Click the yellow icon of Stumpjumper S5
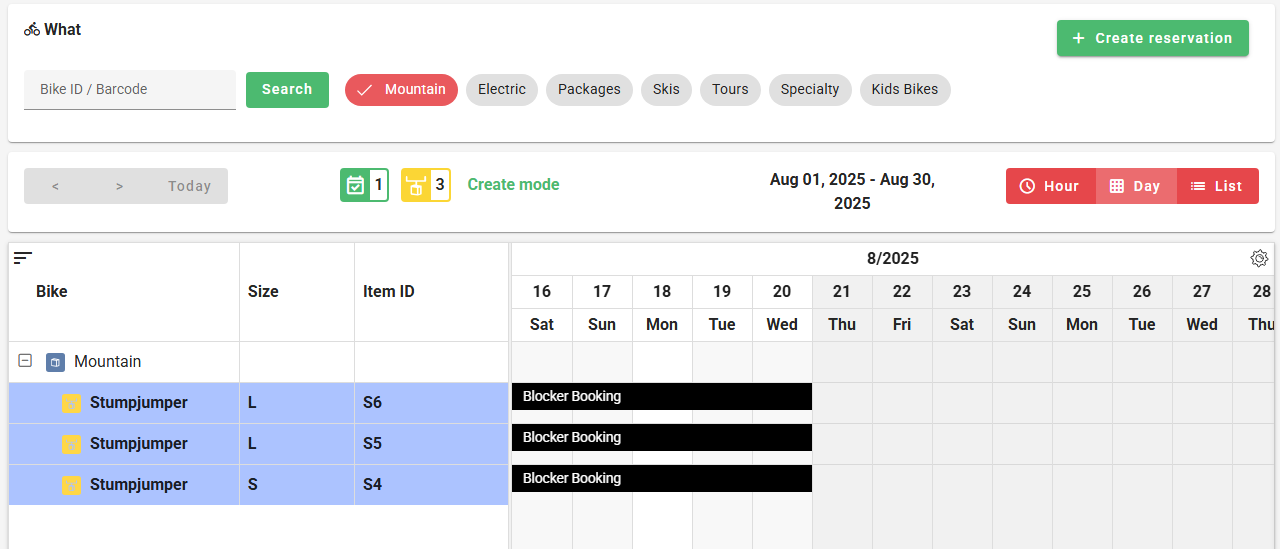 [x=71, y=444]
